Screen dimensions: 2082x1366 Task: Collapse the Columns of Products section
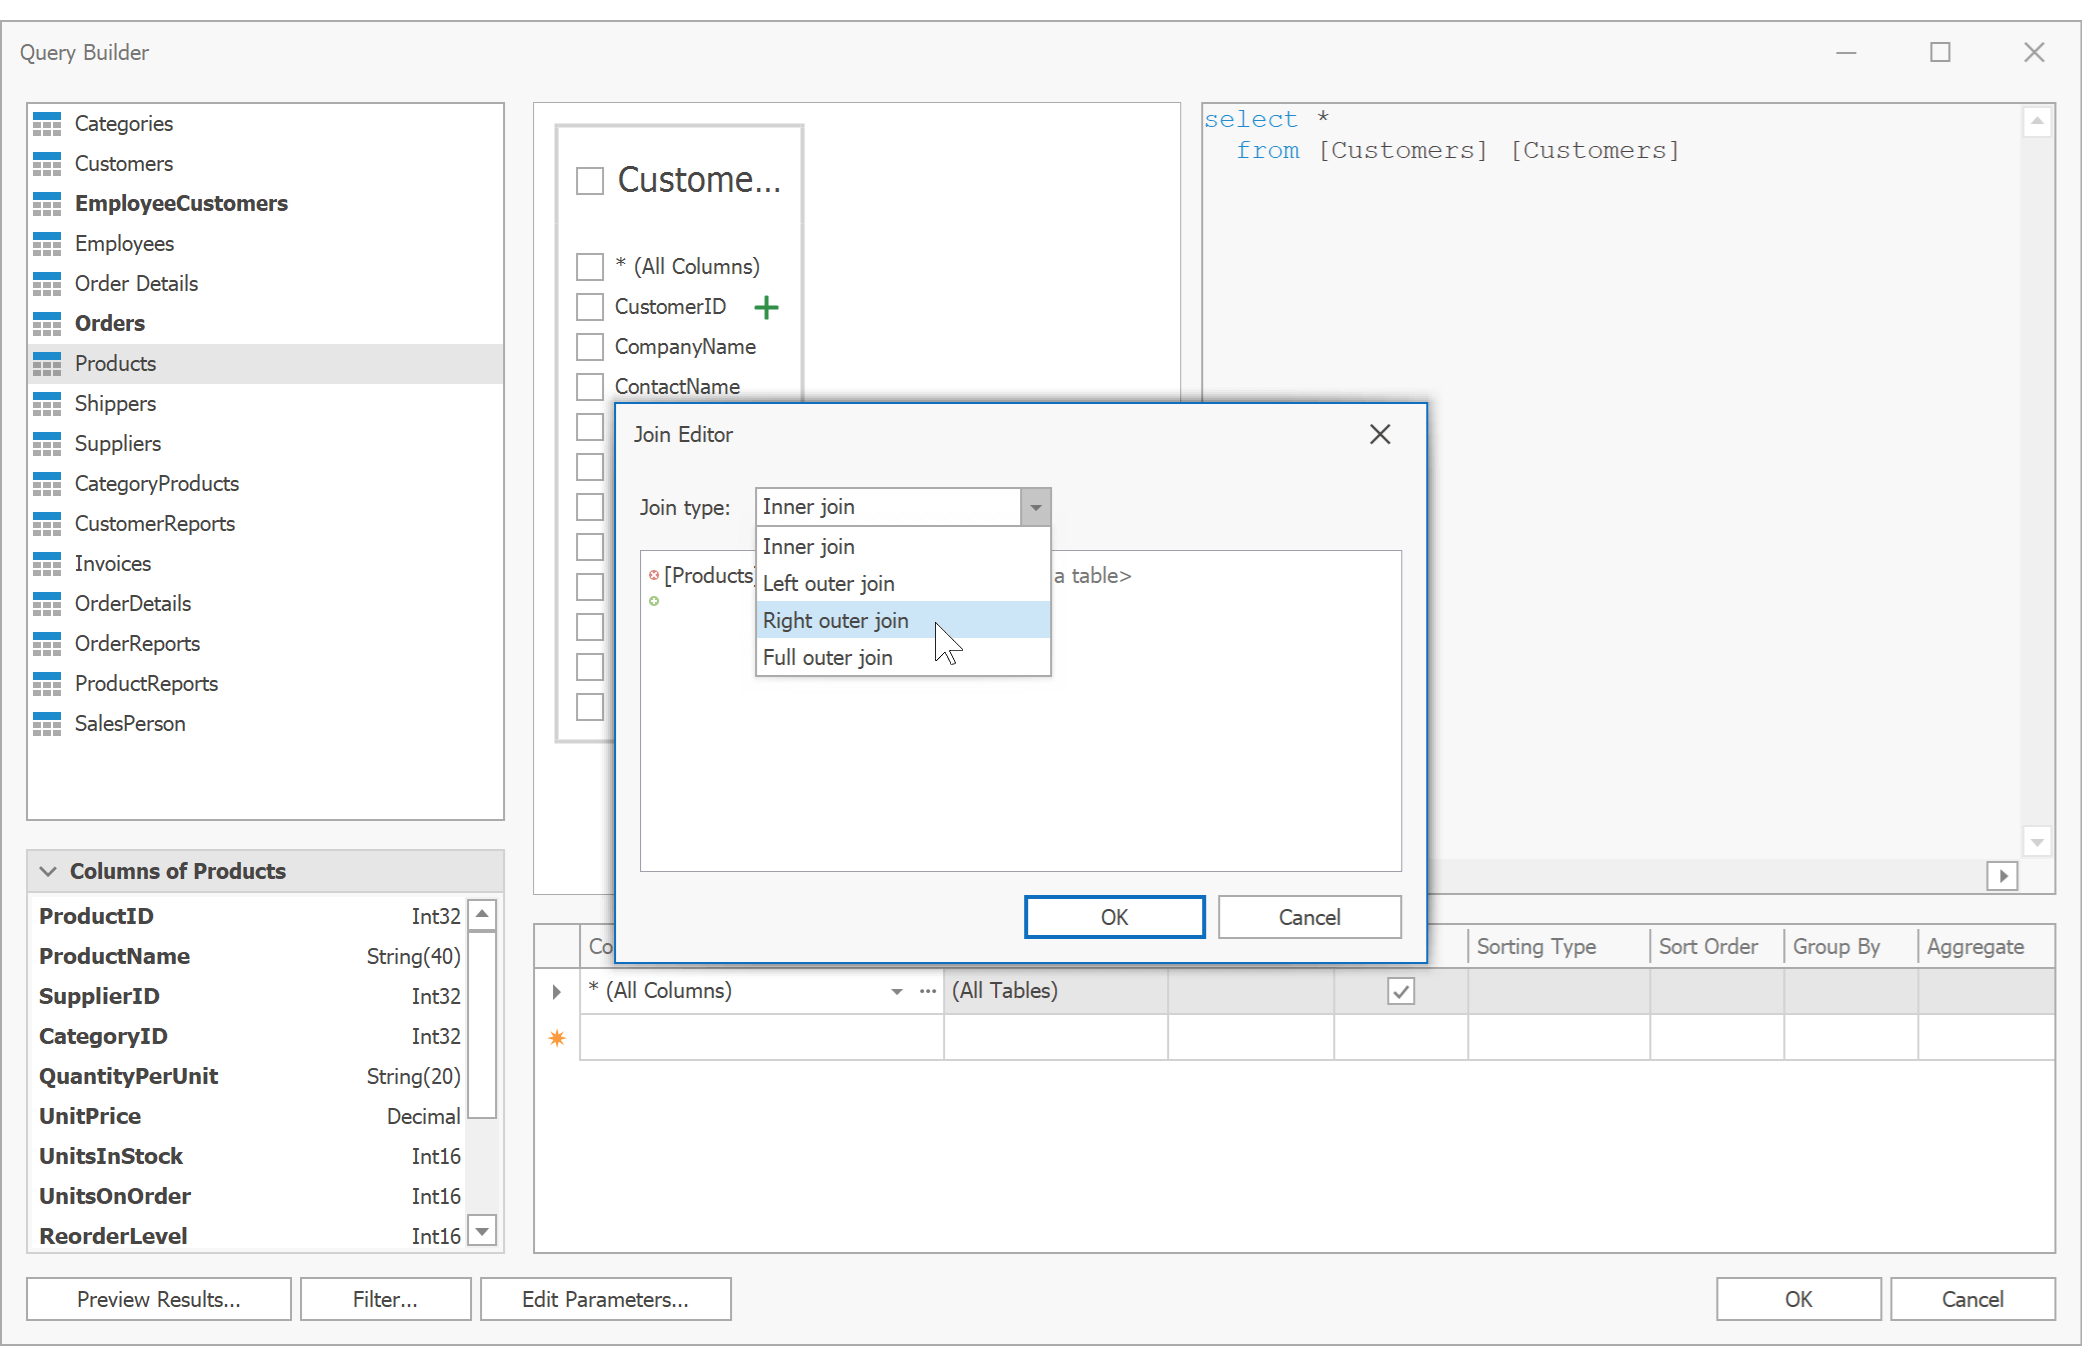pos(48,871)
